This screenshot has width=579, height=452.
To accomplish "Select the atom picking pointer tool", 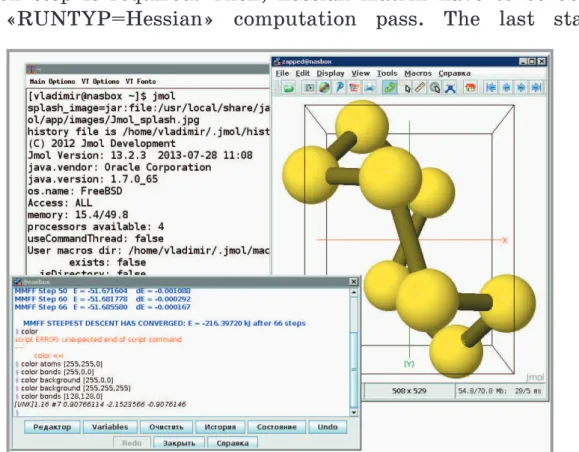I will point(407,88).
